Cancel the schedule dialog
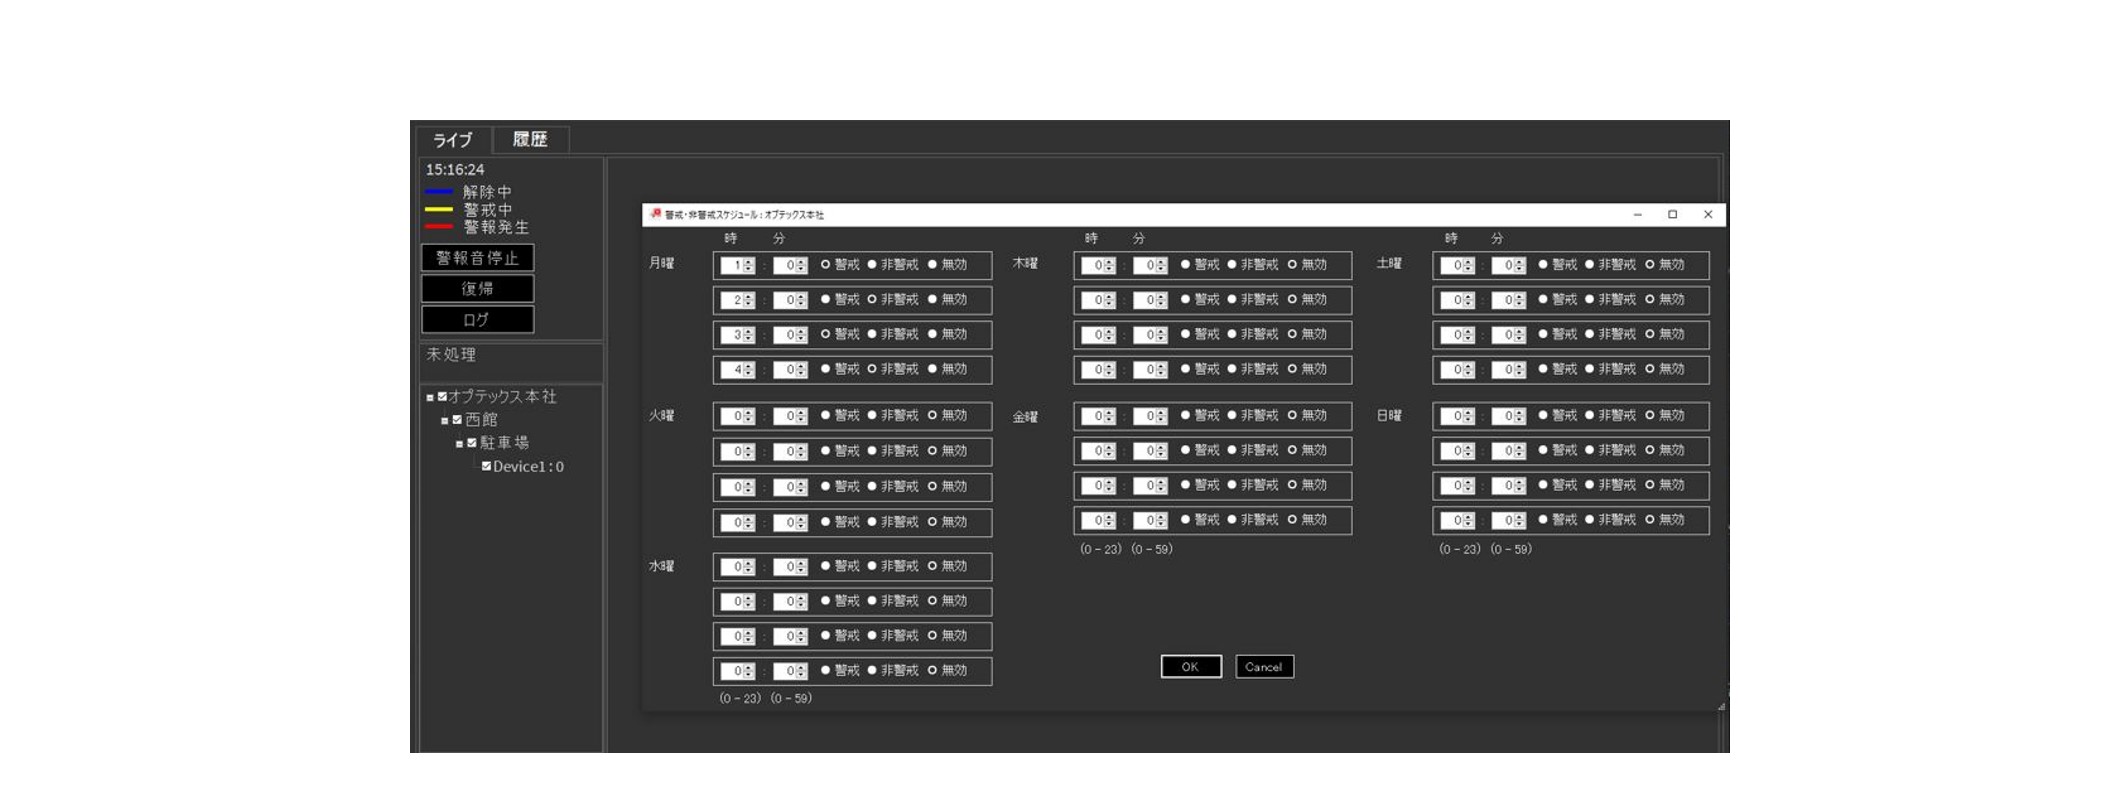The height and width of the screenshot is (791, 2118). 1264,667
